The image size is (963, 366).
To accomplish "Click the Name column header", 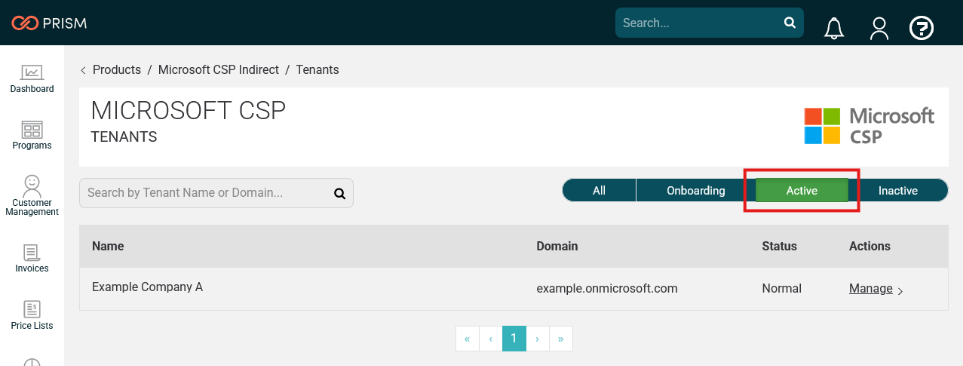I will point(108,246).
